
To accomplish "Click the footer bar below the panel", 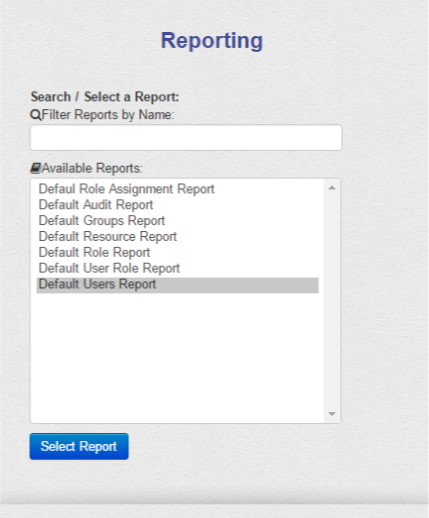I will (x=214, y=511).
